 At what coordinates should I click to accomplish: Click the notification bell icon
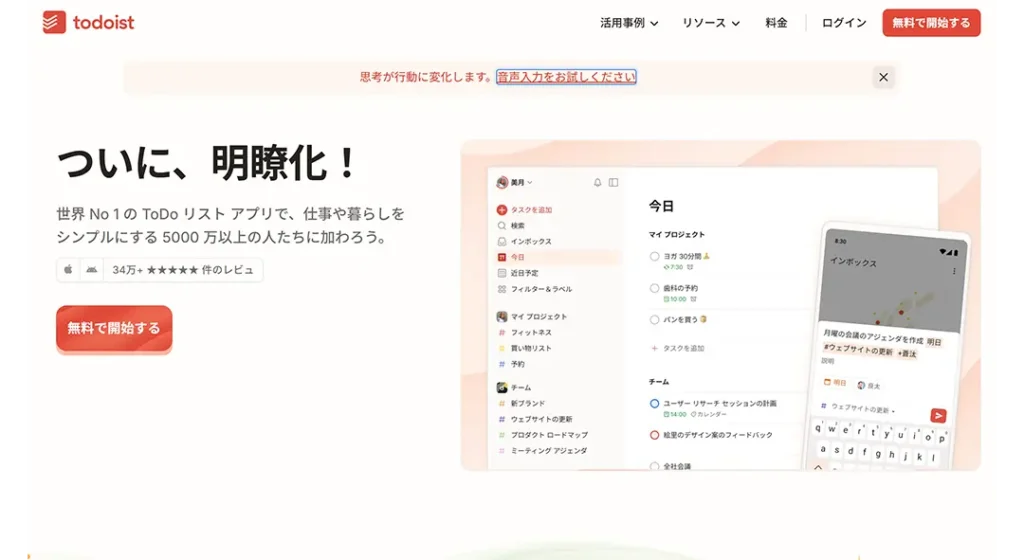[x=598, y=183]
